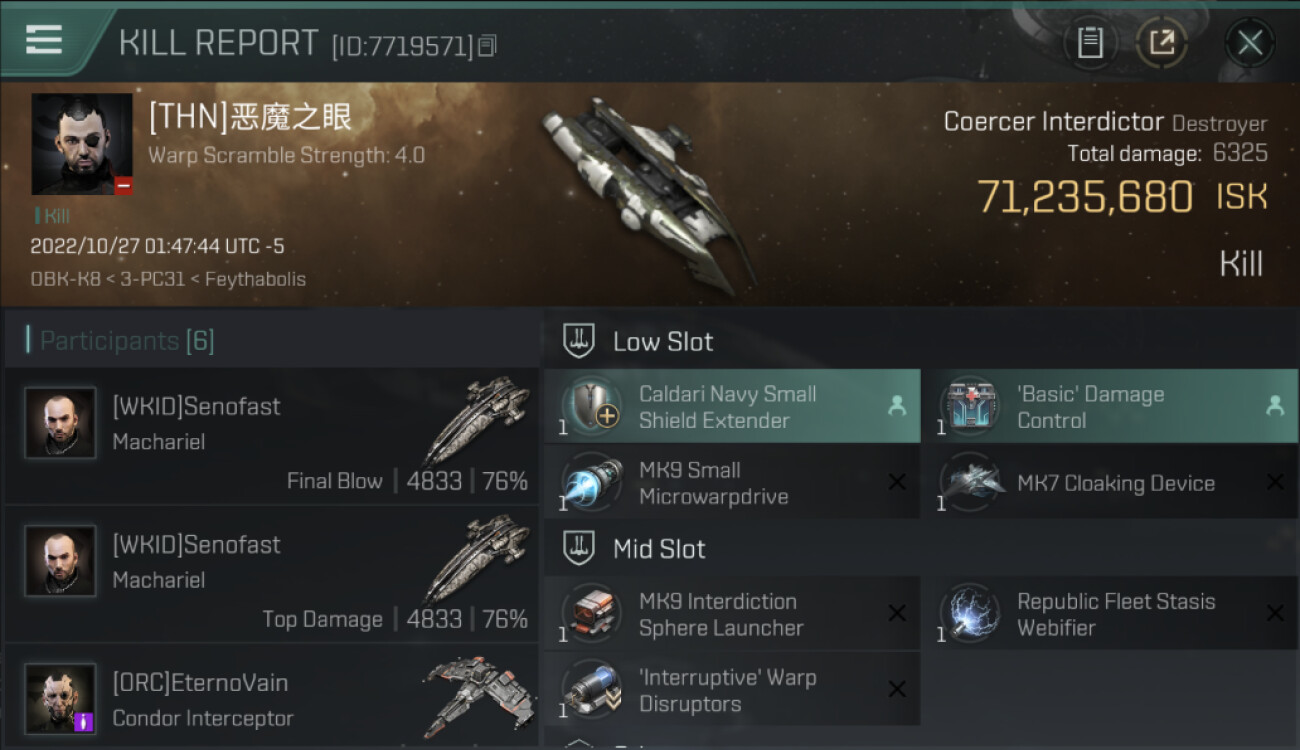Share the kill report externally
1300x750 pixels.
click(x=1161, y=42)
